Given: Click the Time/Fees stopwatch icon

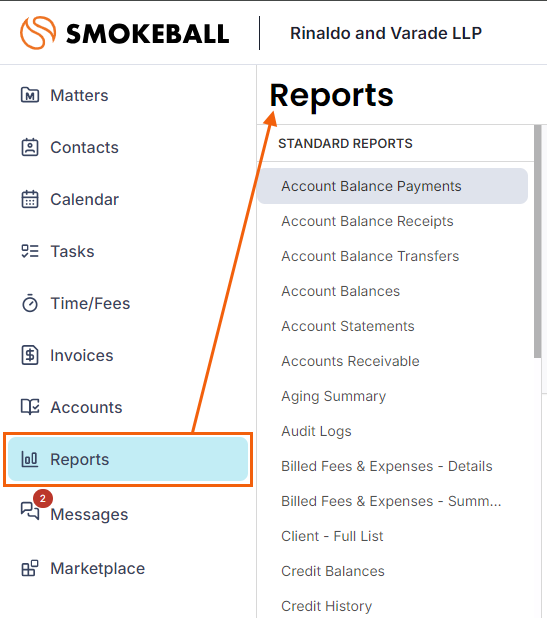Looking at the screenshot, I should pos(30,303).
